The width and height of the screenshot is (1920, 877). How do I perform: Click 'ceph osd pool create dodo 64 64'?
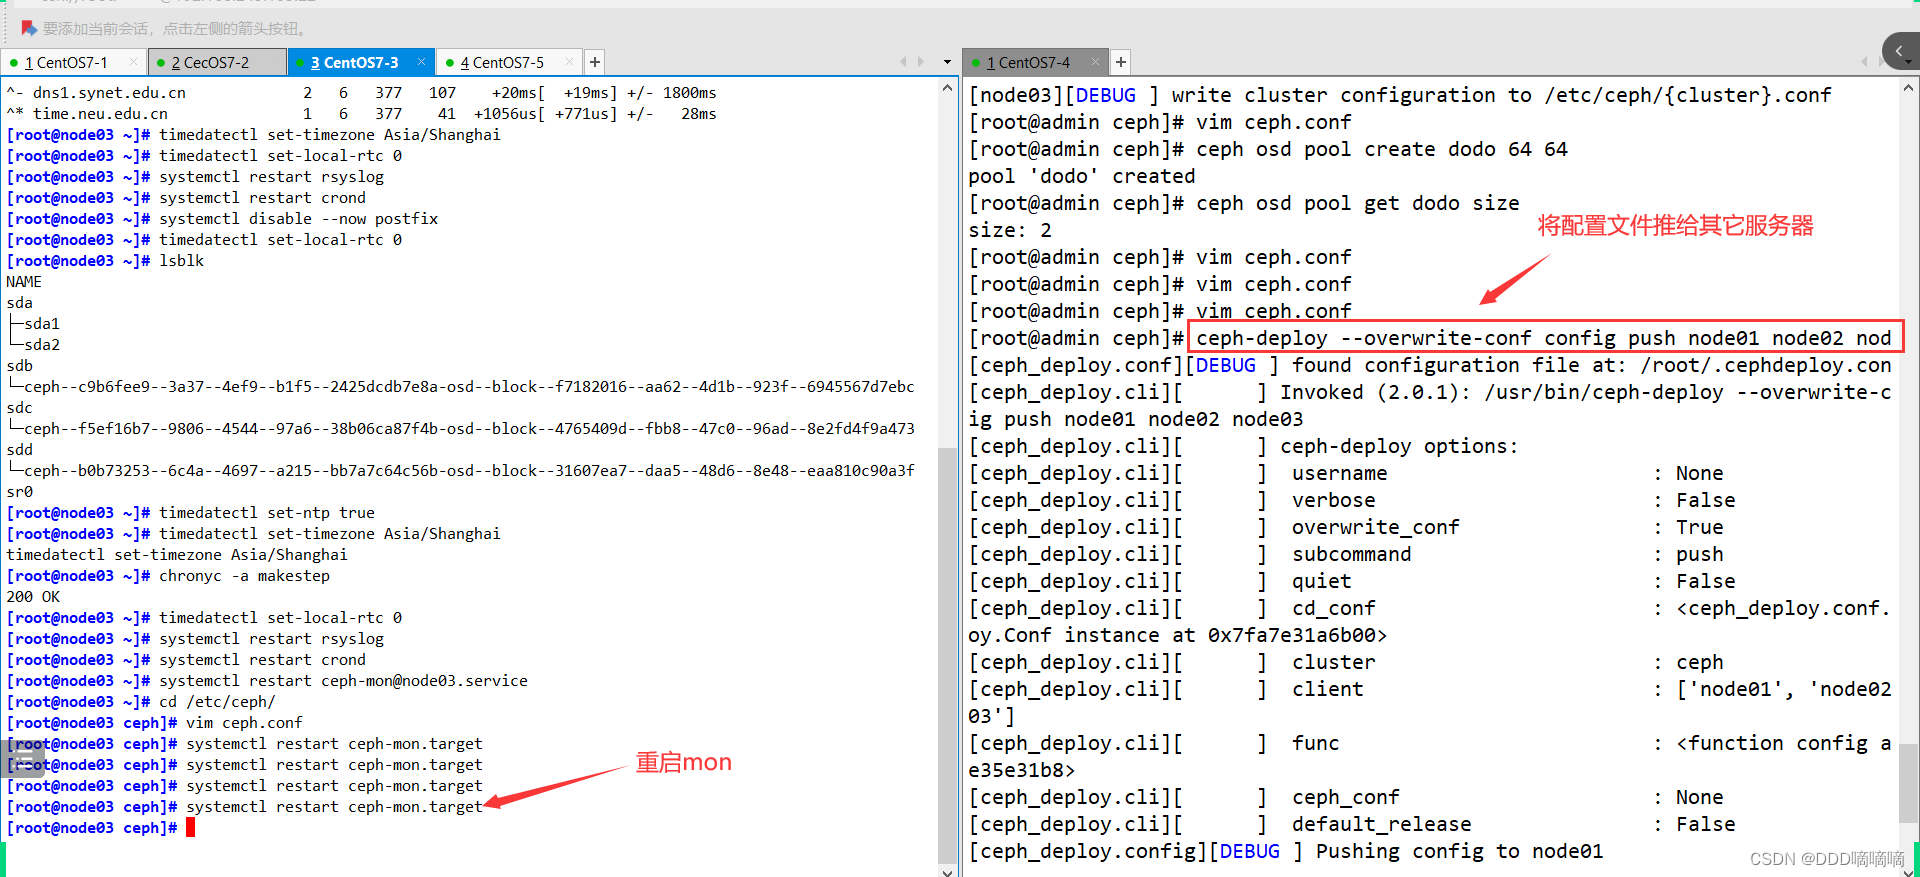(x=1382, y=149)
